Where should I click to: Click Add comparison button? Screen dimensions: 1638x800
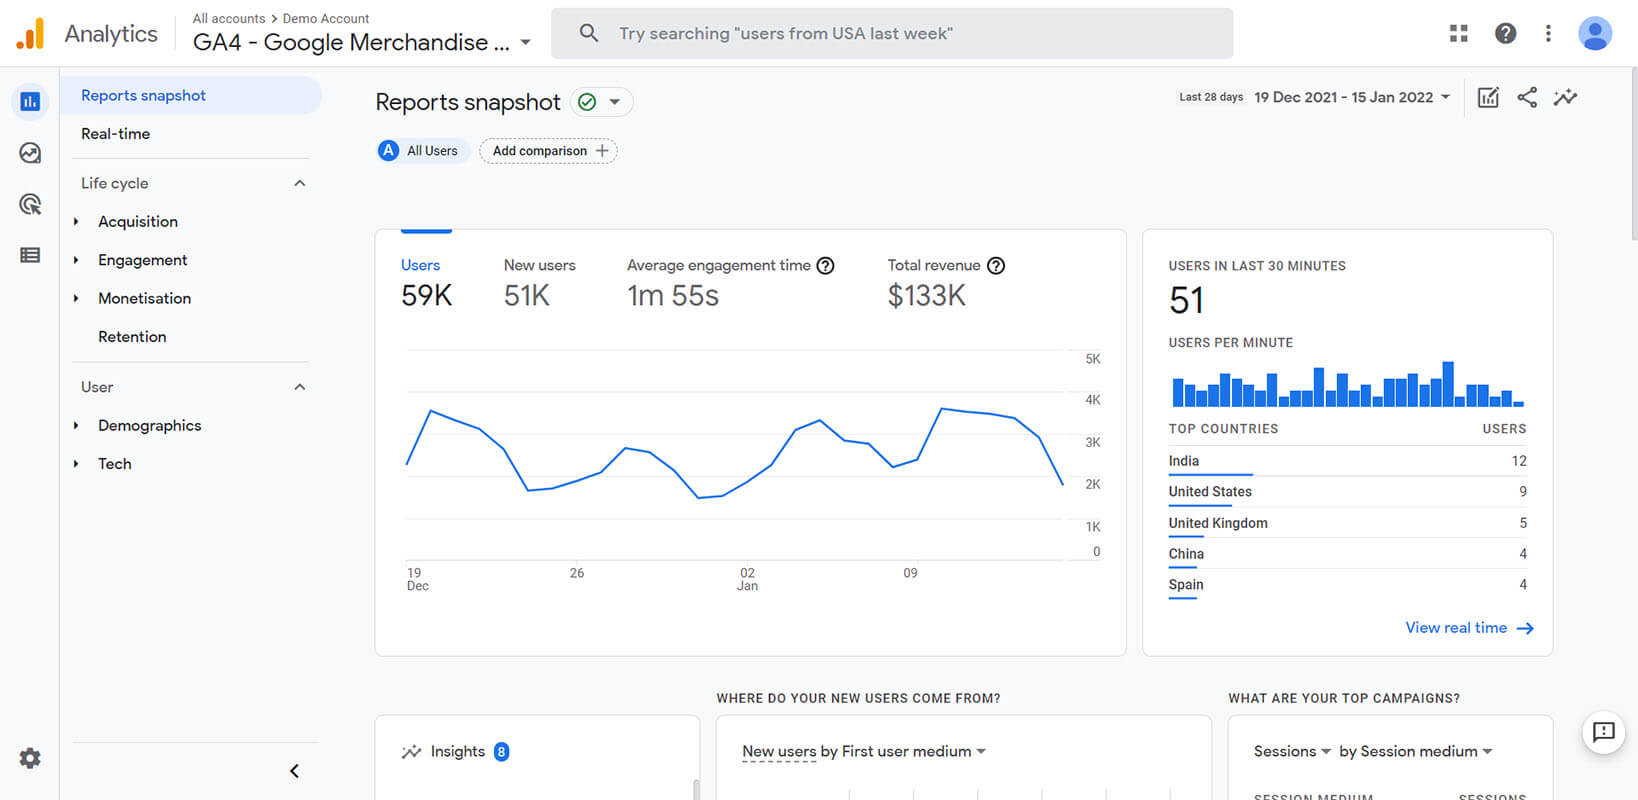[548, 151]
